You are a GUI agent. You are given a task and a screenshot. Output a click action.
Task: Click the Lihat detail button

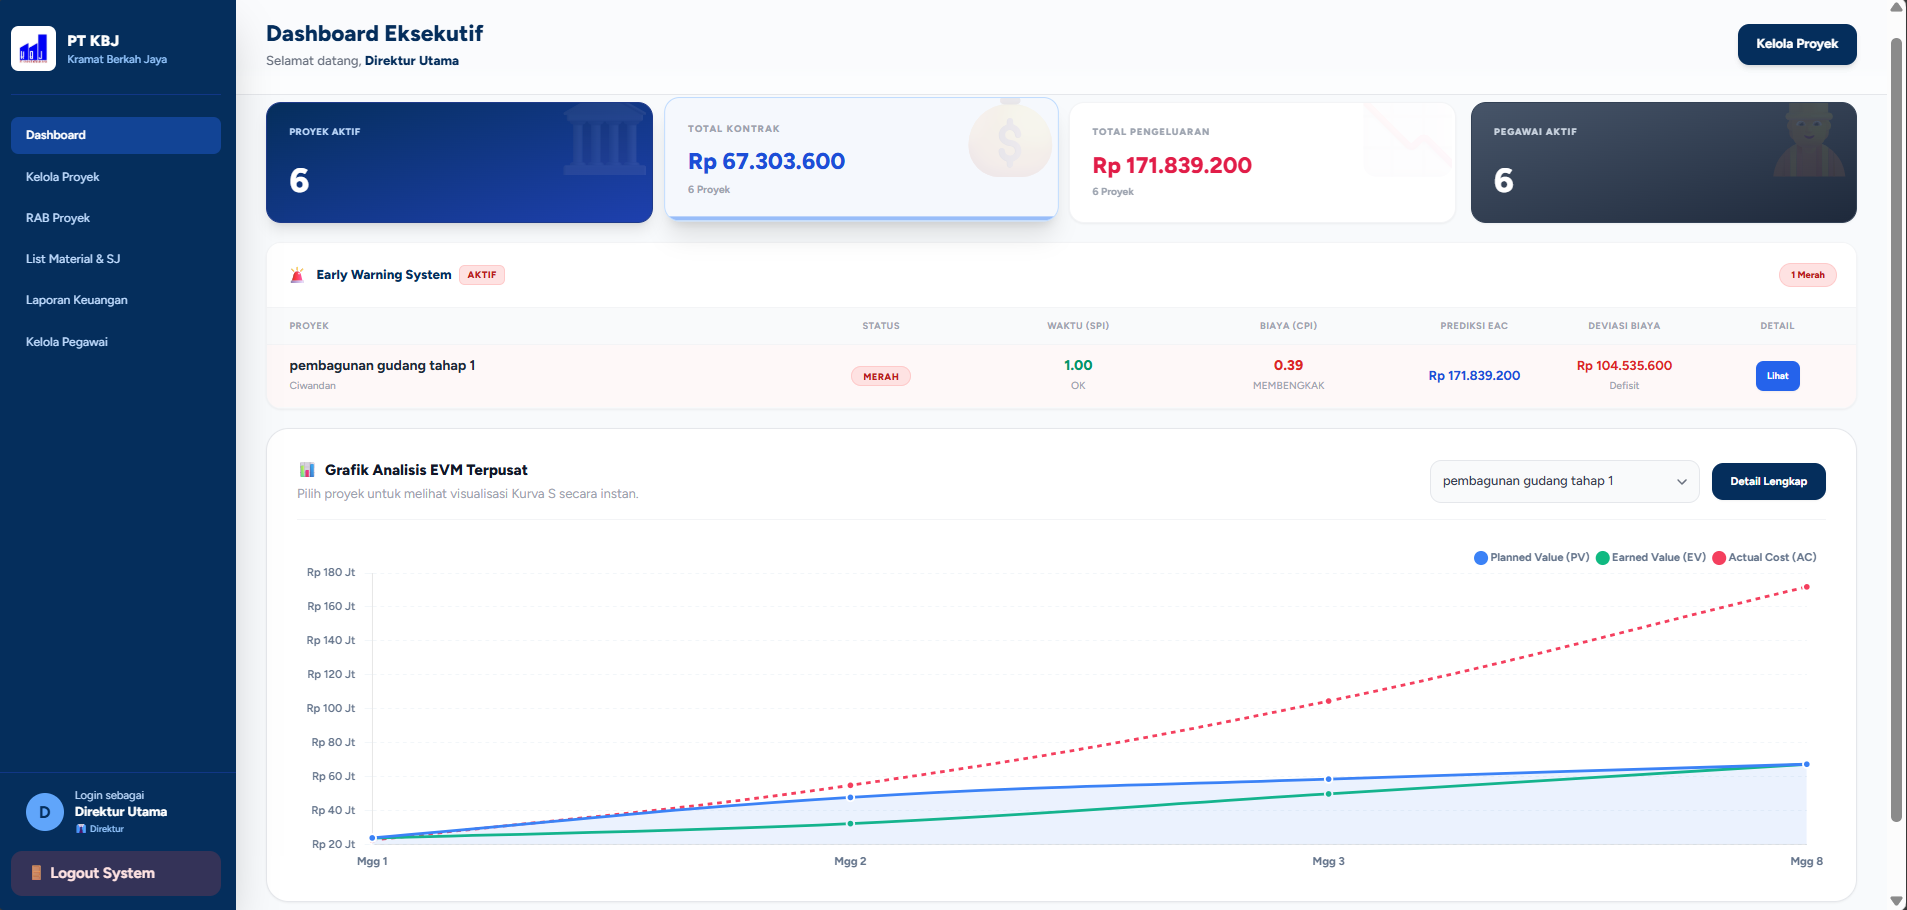click(x=1777, y=376)
